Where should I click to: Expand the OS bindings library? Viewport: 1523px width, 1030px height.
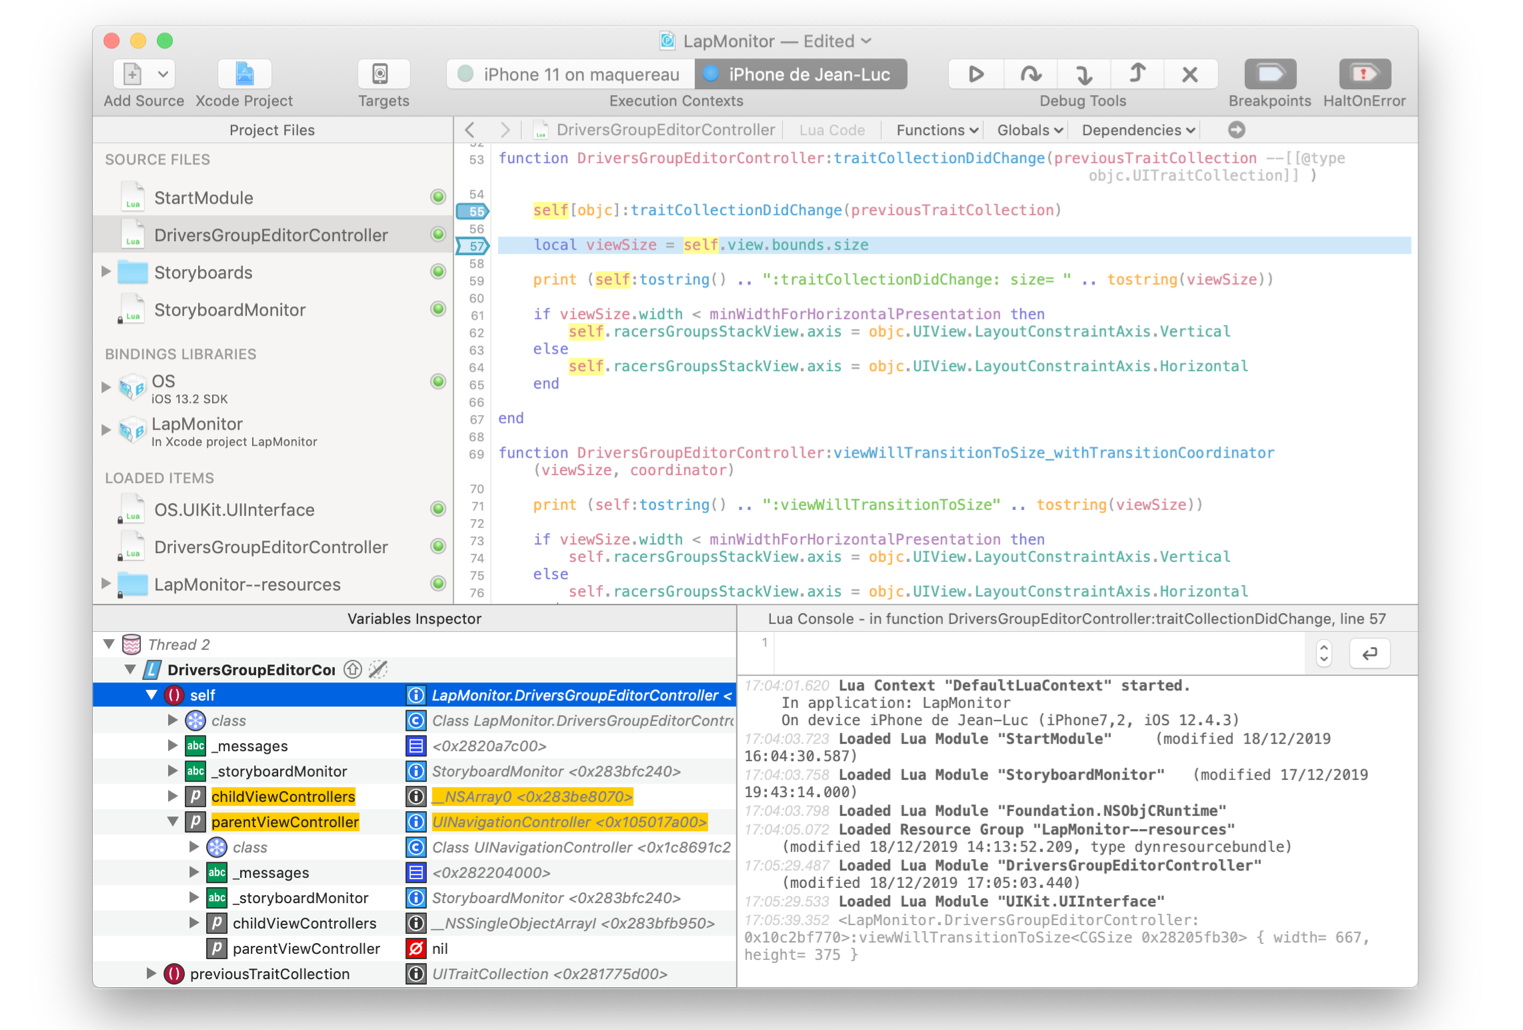click(x=106, y=386)
